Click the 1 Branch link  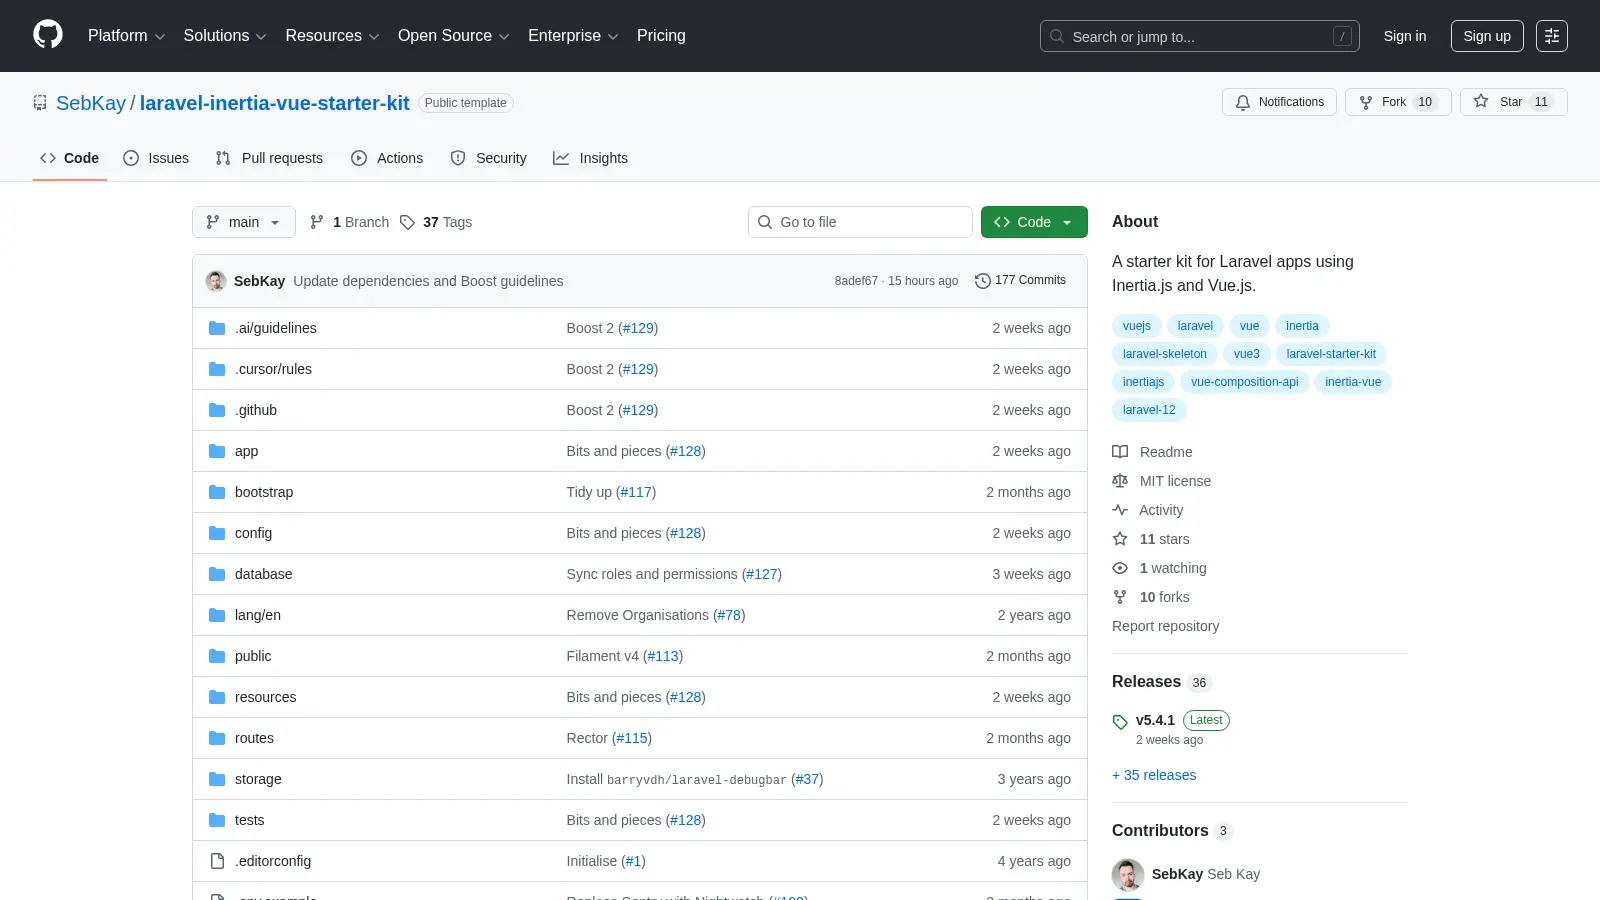[x=350, y=222]
